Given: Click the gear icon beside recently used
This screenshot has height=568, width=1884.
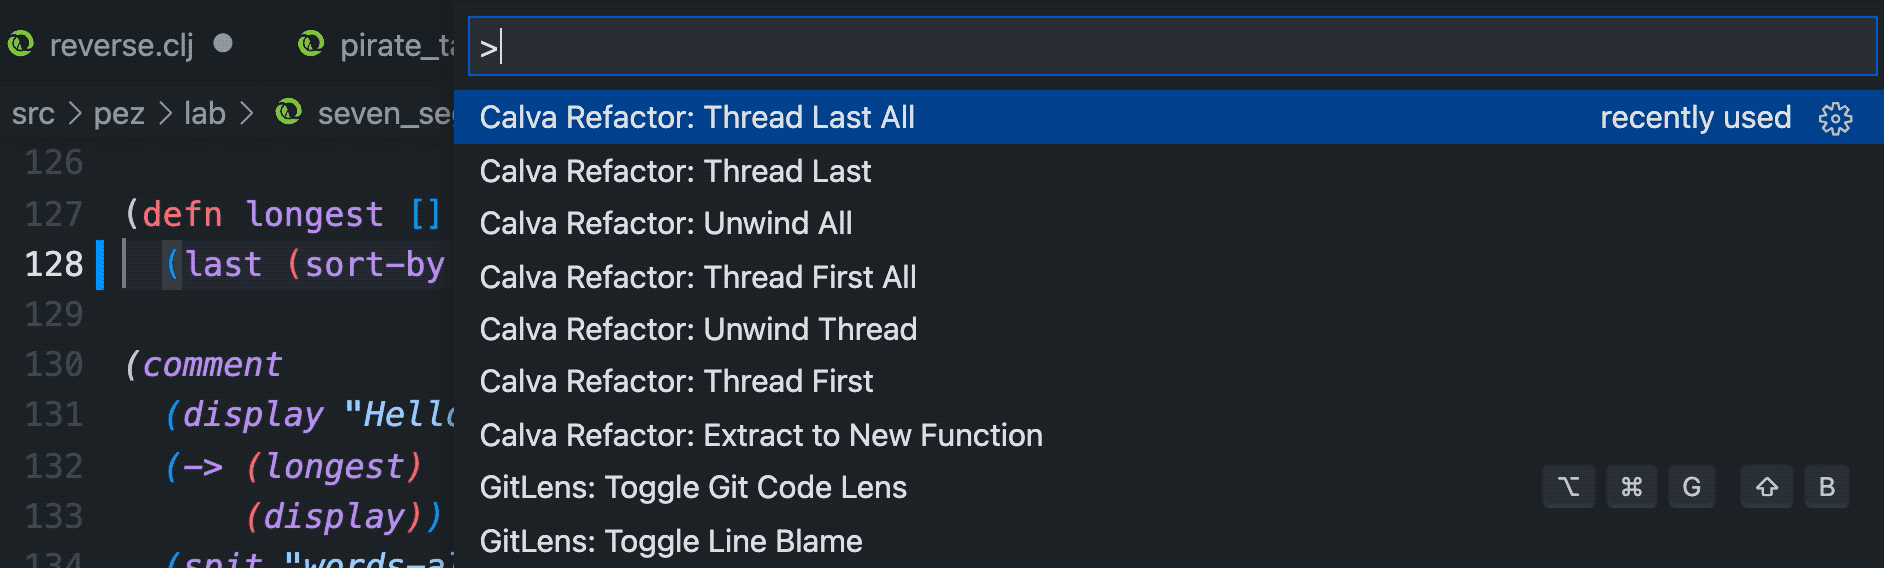Looking at the screenshot, I should (1835, 118).
